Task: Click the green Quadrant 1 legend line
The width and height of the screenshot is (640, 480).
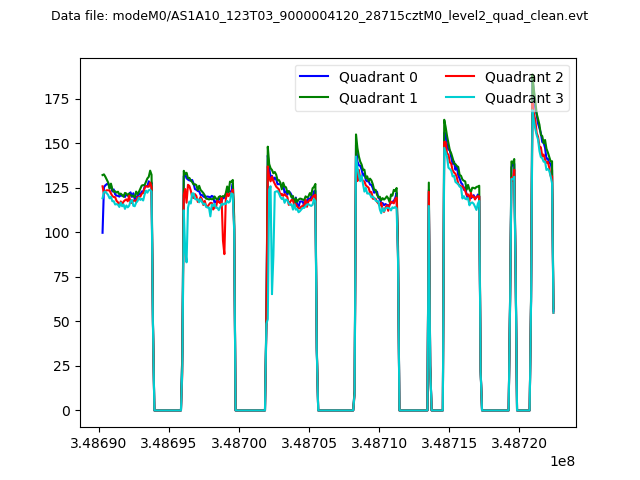Action: pos(316,98)
